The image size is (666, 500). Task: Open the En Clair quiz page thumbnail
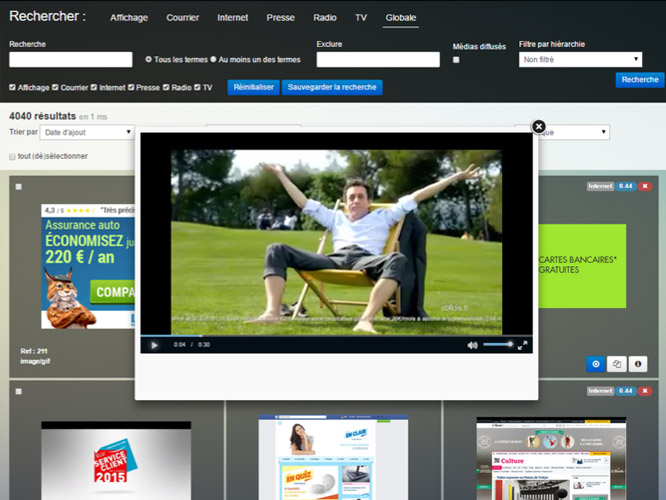pos(333,457)
